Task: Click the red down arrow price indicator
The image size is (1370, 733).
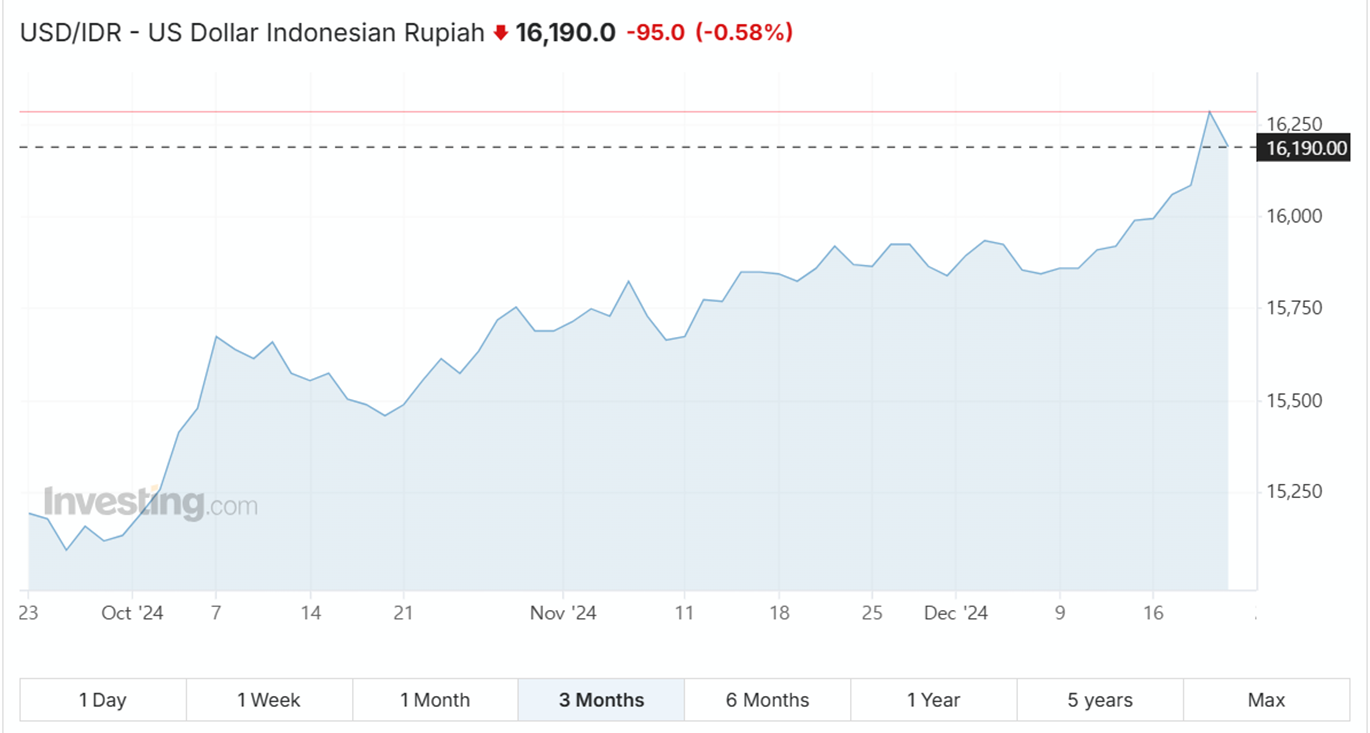Action: pyautogui.click(x=501, y=33)
